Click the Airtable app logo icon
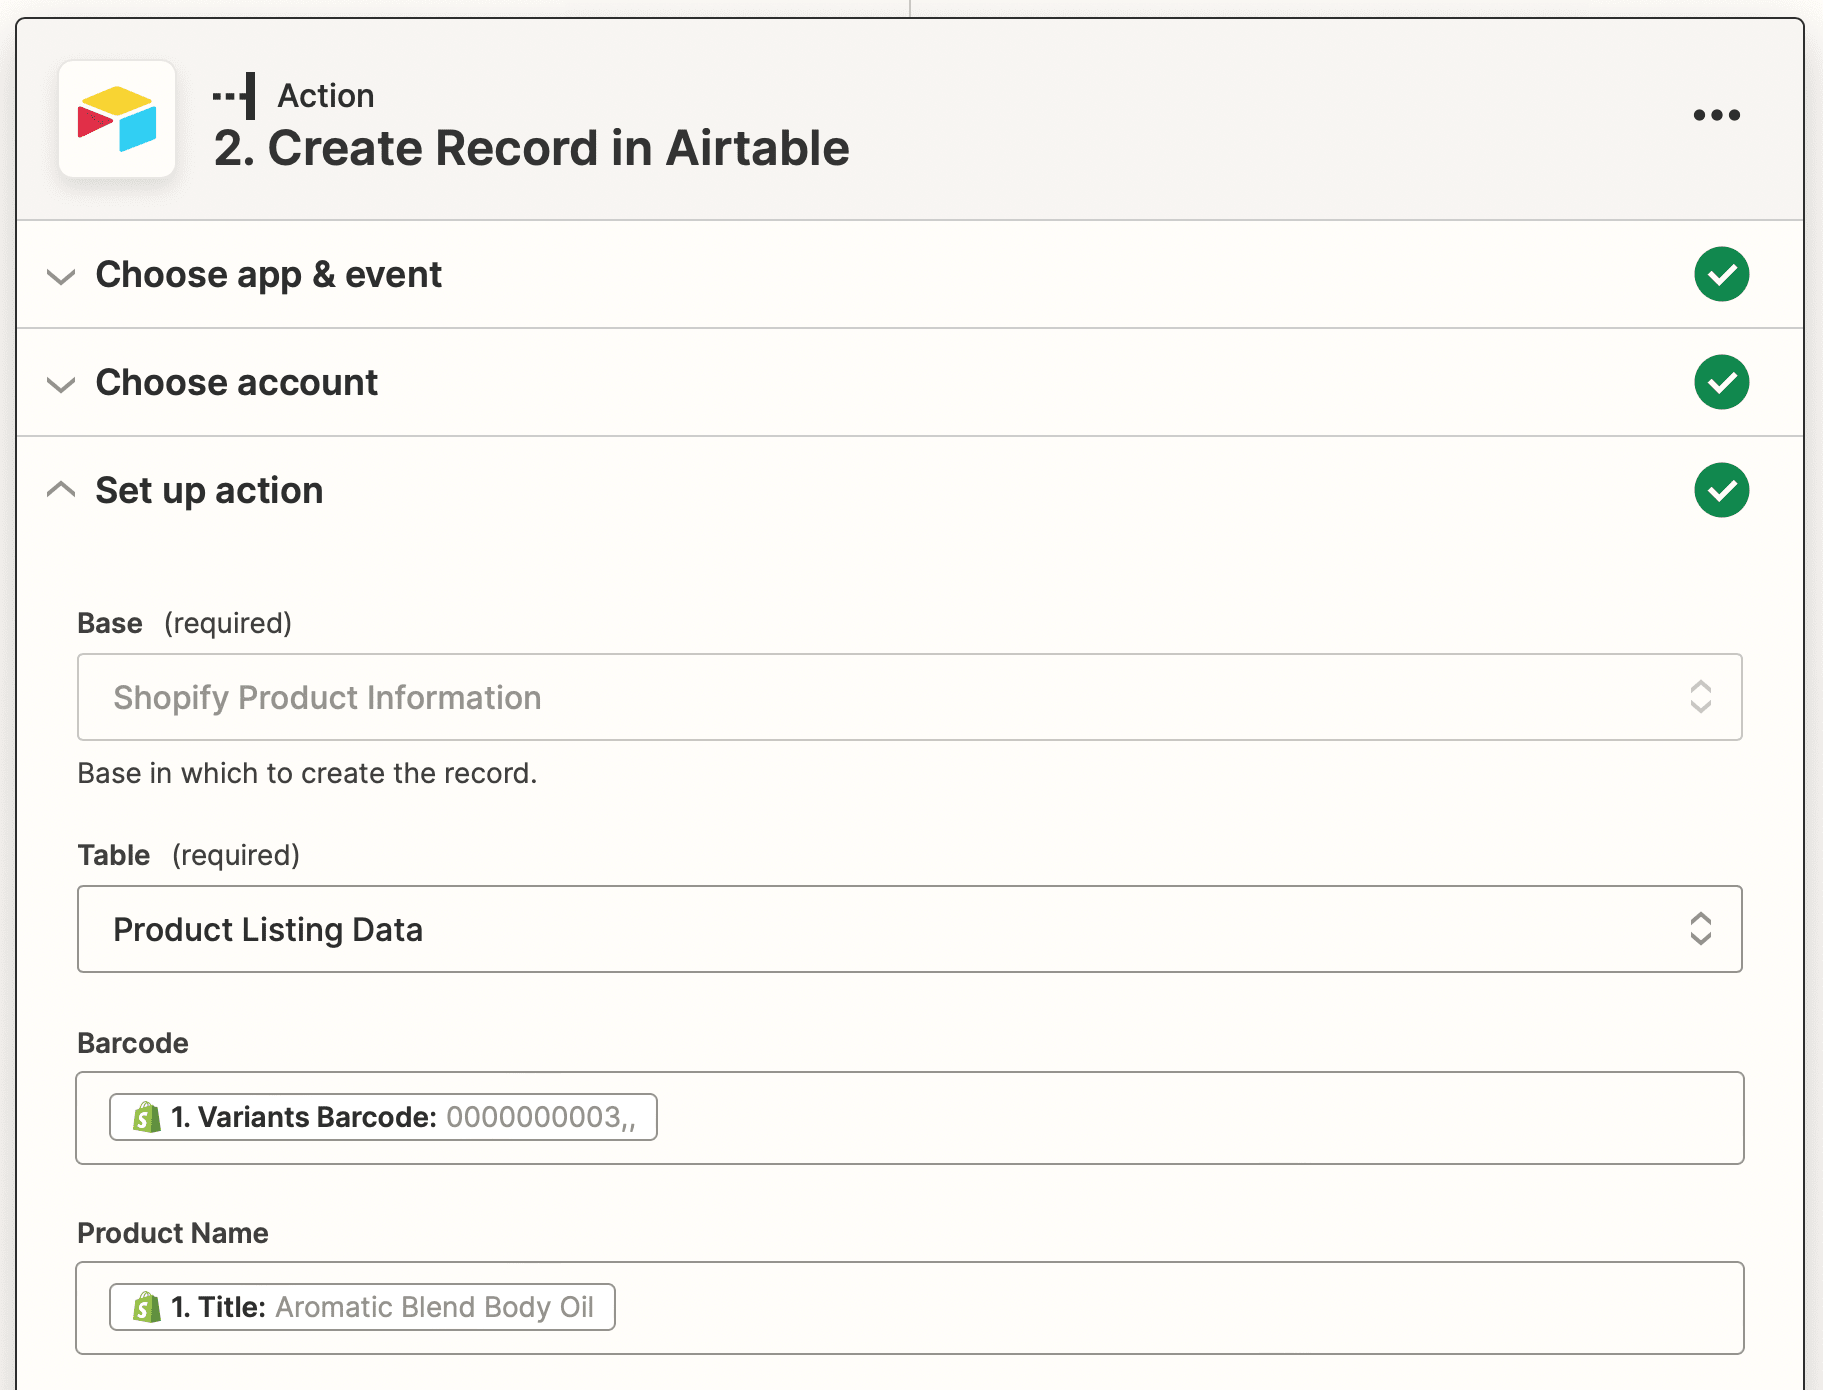Screen dimensions: 1823x1390 point(117,119)
